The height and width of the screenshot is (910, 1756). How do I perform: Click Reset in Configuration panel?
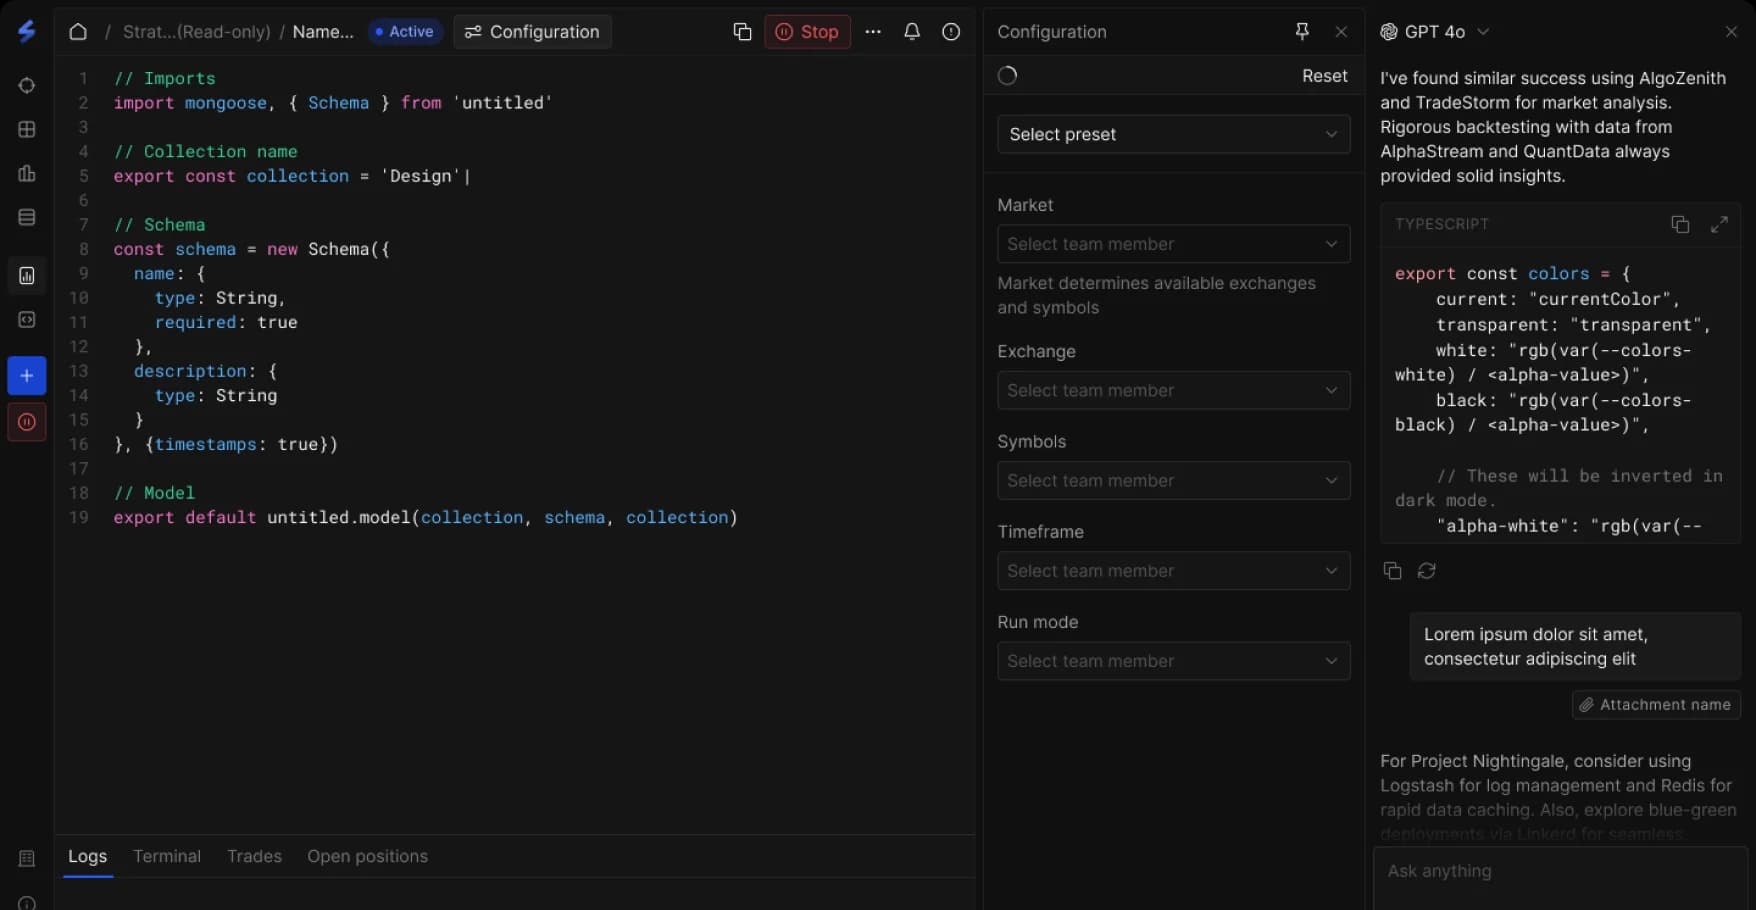pyautogui.click(x=1324, y=76)
